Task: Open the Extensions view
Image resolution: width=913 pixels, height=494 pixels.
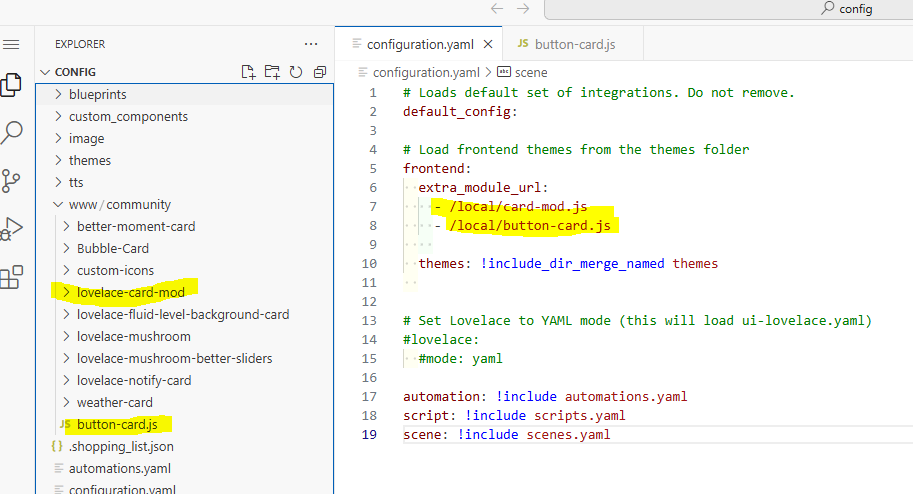Action: coord(12,277)
